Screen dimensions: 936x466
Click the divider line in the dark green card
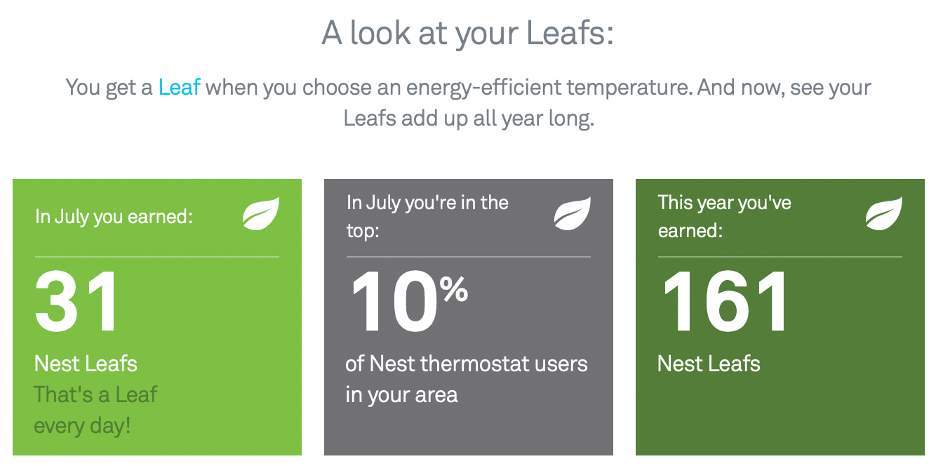tap(780, 257)
